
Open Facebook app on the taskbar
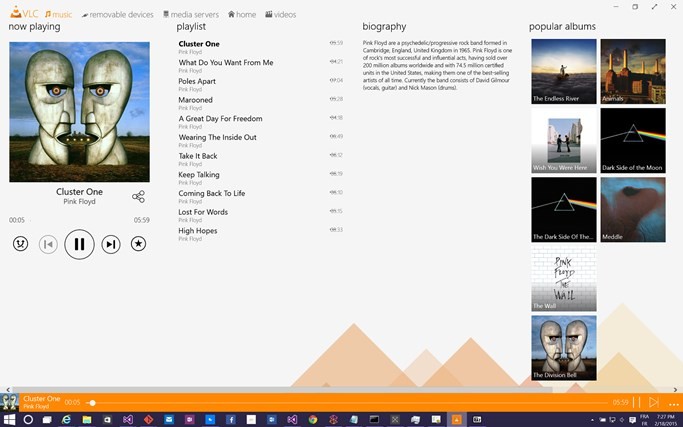[231, 420]
